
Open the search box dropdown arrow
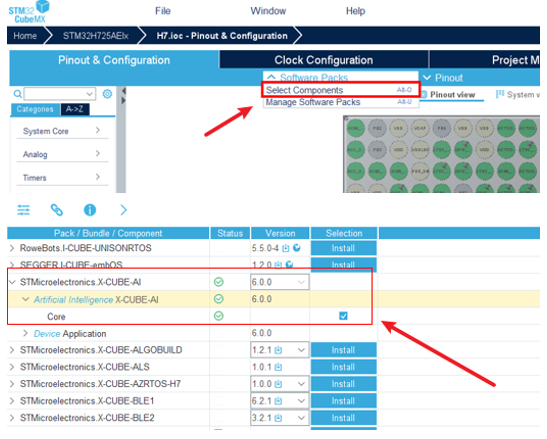(89, 94)
